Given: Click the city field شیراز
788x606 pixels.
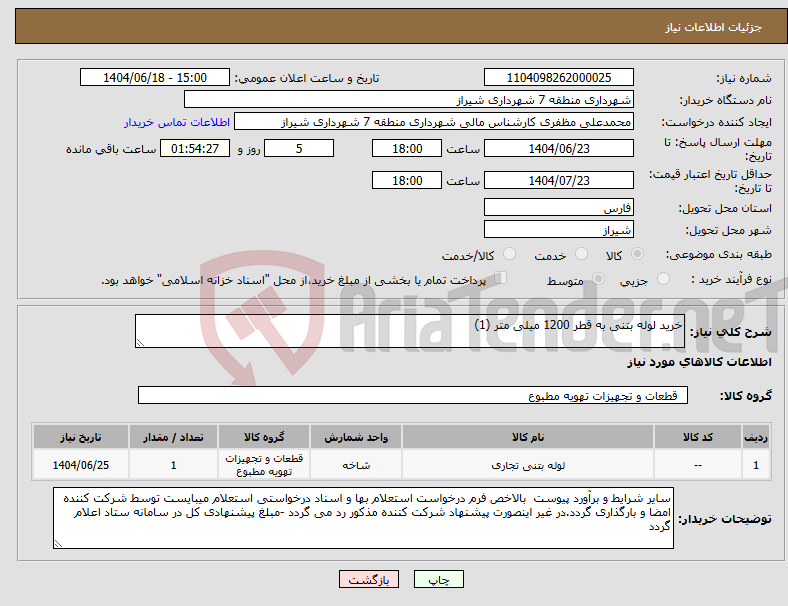Looking at the screenshot, I should (559, 229).
